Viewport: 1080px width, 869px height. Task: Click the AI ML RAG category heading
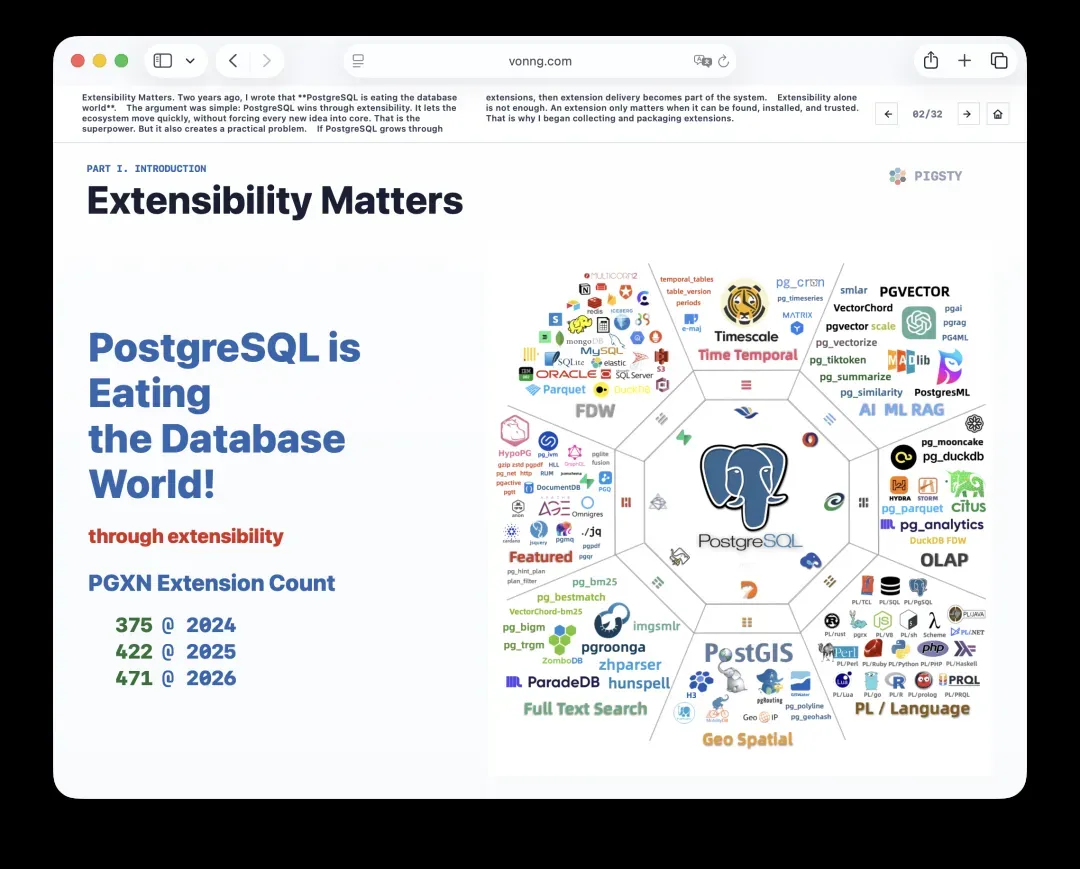tap(902, 410)
